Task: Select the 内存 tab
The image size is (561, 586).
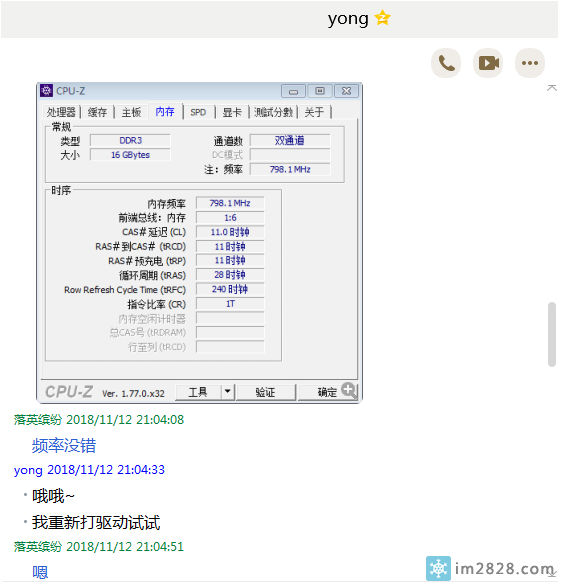Action: coord(165,111)
